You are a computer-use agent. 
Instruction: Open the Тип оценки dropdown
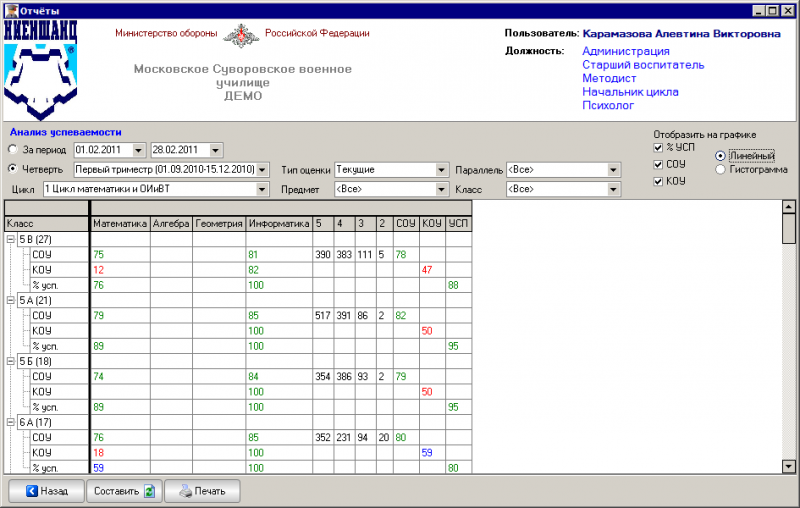pos(442,169)
